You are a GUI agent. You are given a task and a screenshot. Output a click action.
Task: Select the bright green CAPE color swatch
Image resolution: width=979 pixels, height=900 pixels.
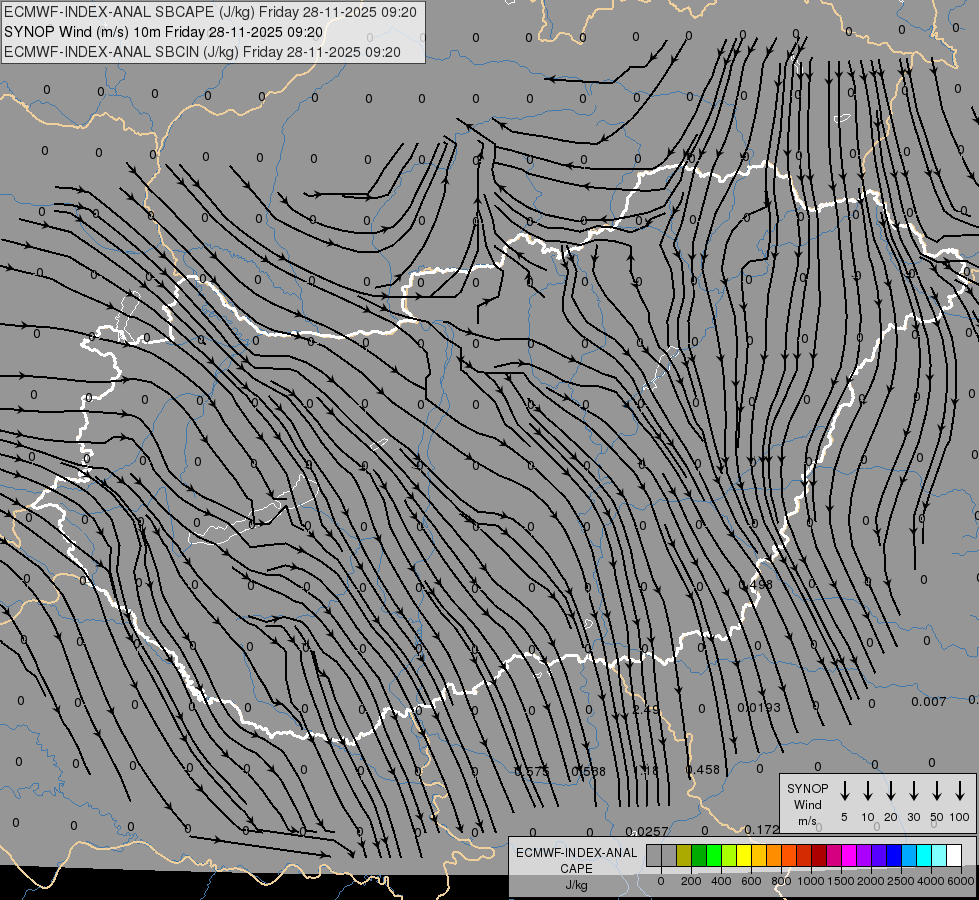[x=714, y=856]
